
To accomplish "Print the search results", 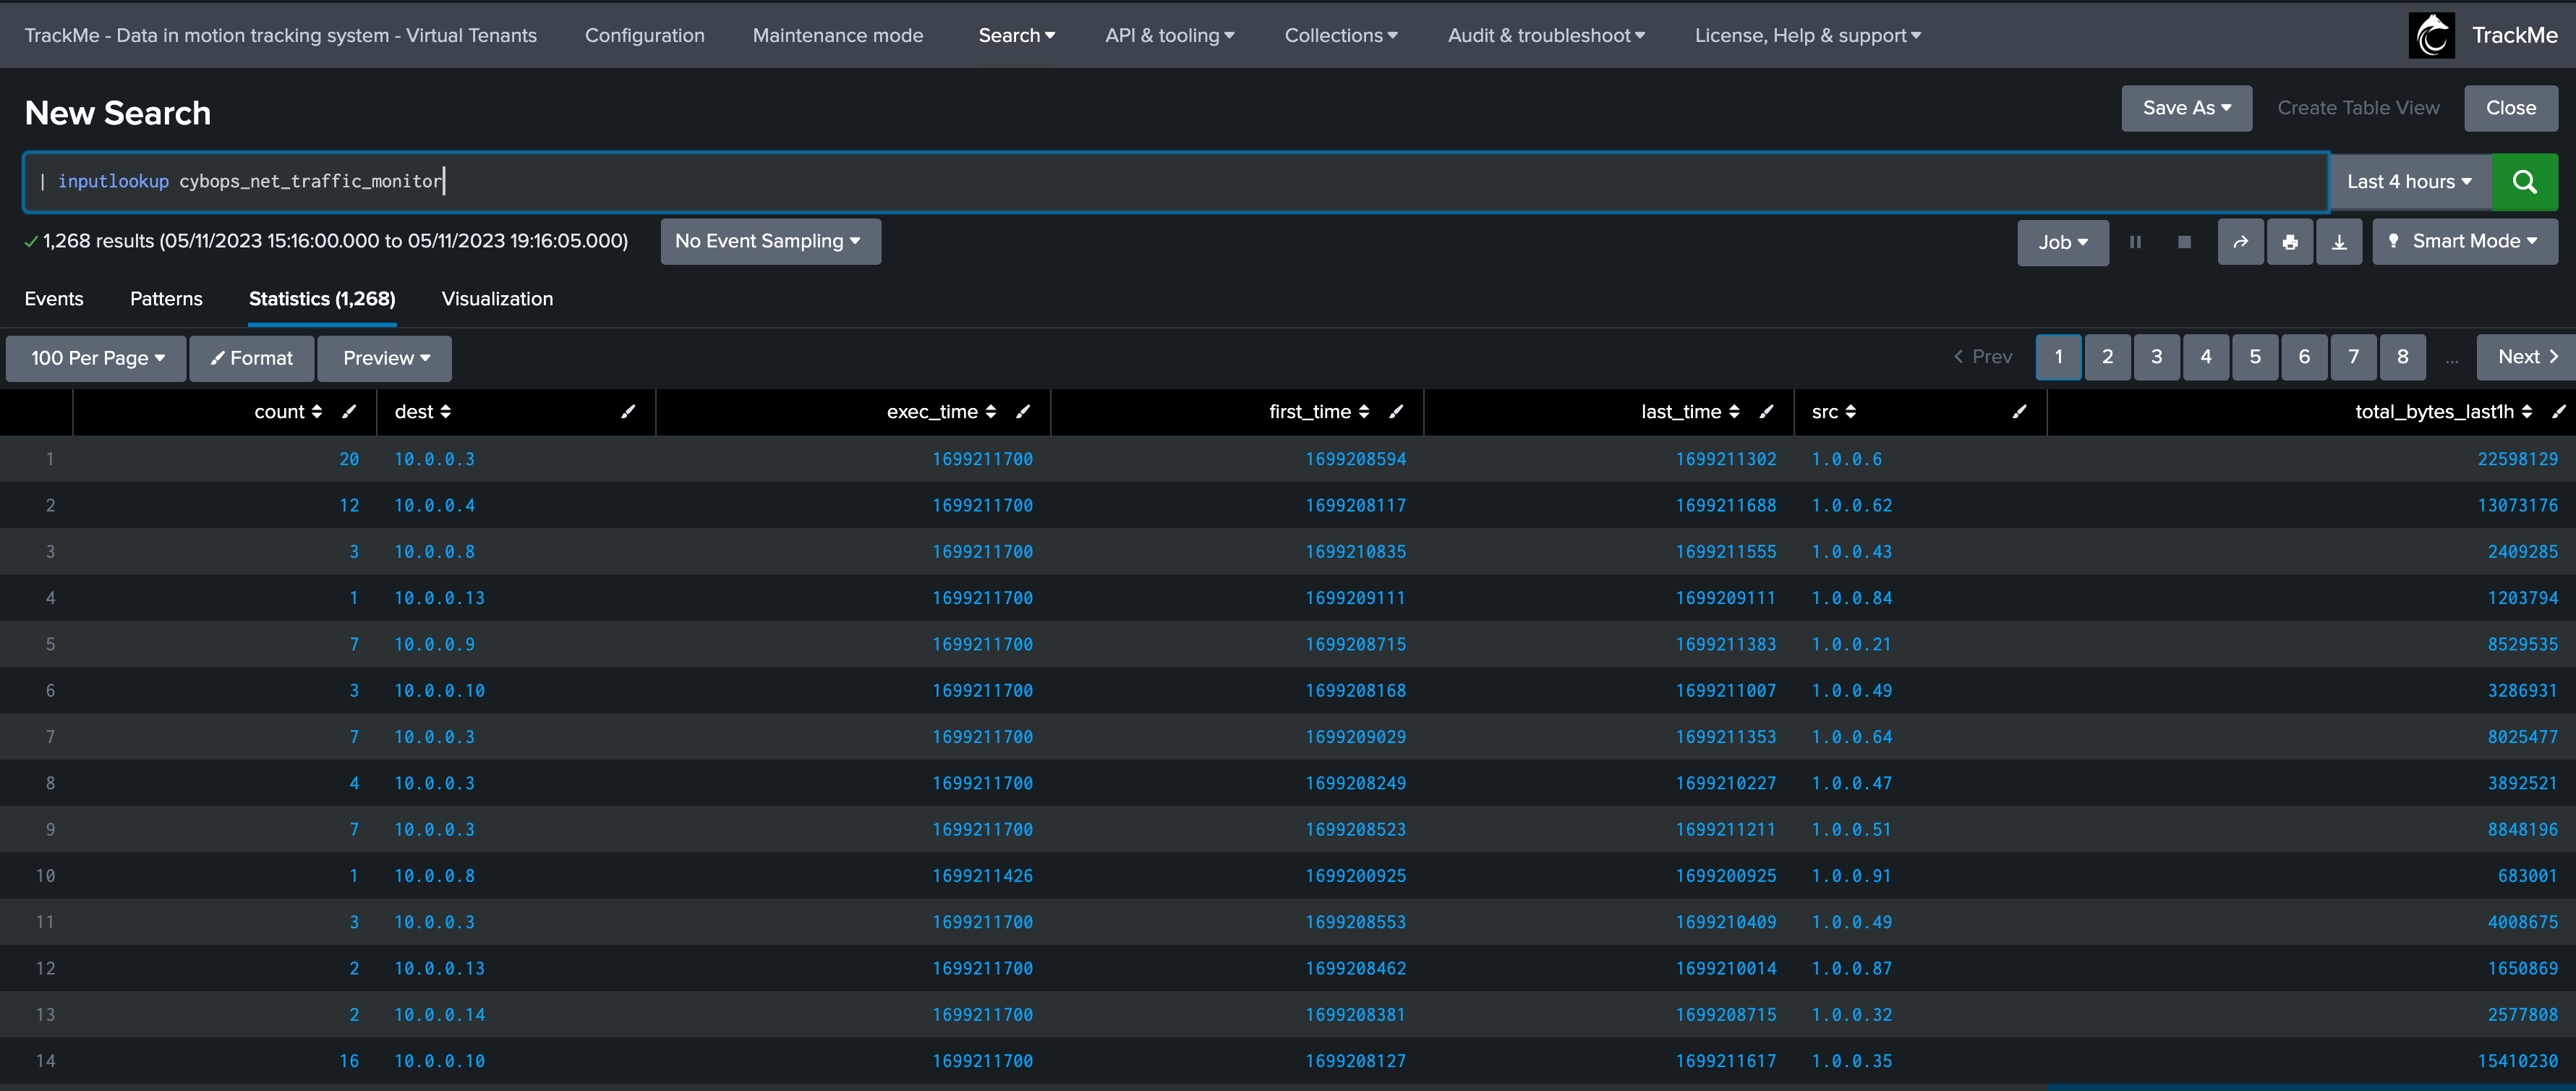I will coord(2290,242).
